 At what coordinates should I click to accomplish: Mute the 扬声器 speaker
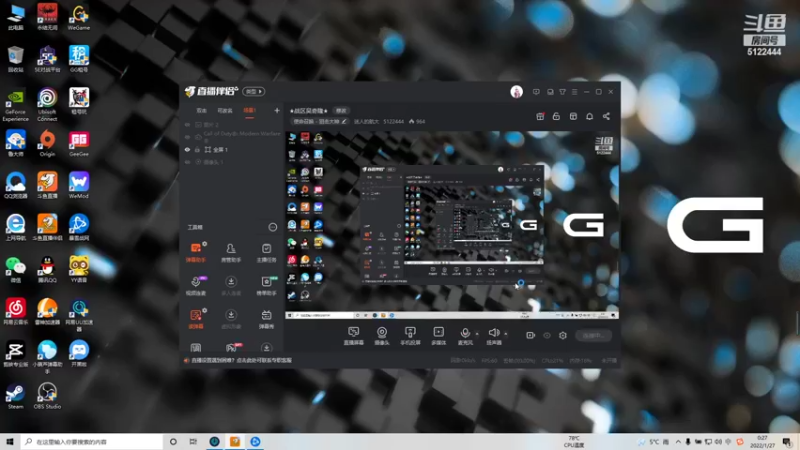pos(494,336)
